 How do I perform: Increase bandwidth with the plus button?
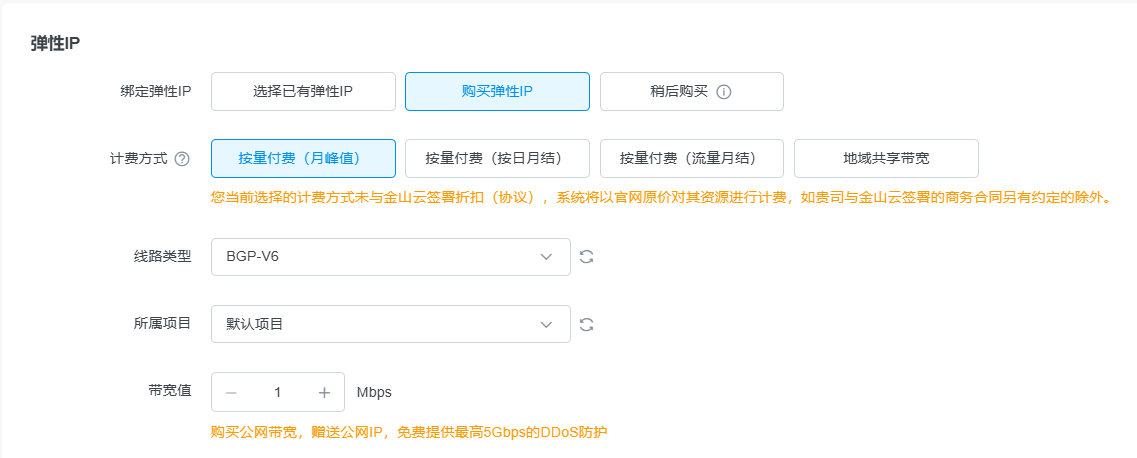[x=324, y=392]
